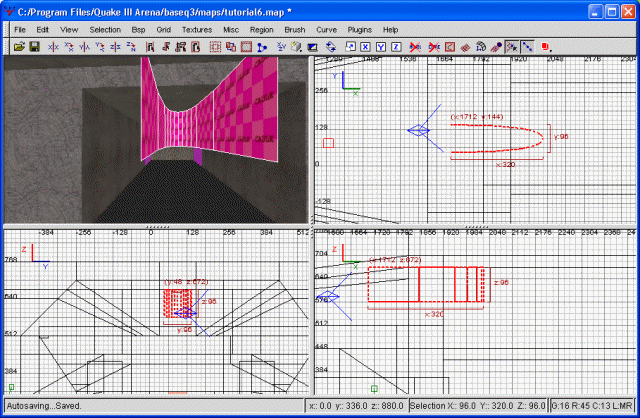The width and height of the screenshot is (640, 418).
Task: Click the red selected brush in XZ view
Action: [426, 284]
